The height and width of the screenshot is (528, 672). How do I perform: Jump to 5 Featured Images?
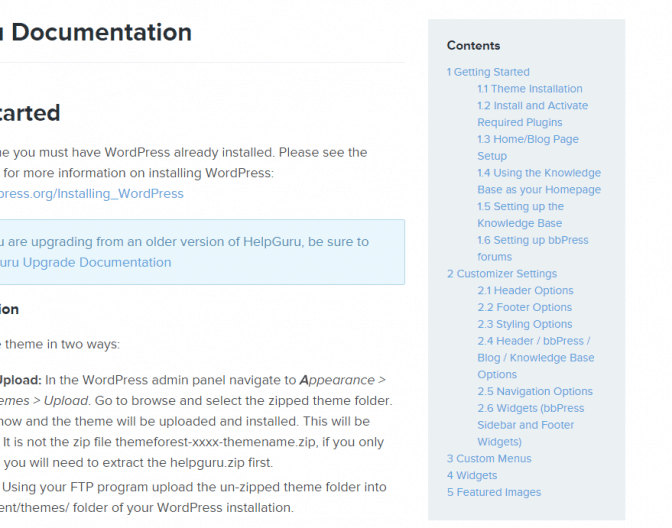(x=494, y=492)
